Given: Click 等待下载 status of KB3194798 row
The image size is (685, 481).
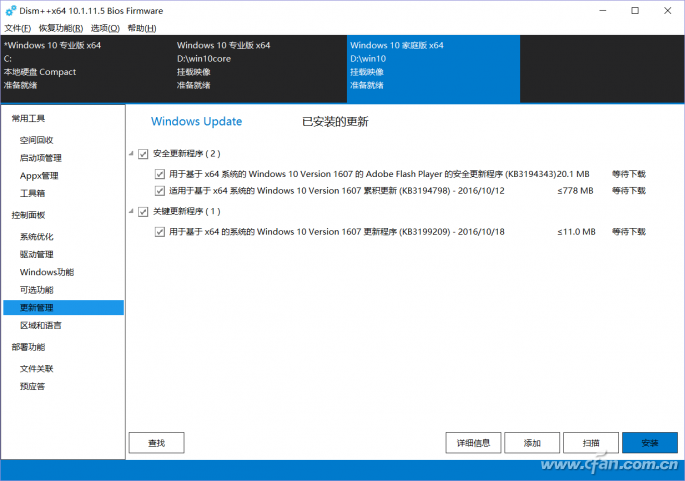Looking at the screenshot, I should pyautogui.click(x=629, y=191).
